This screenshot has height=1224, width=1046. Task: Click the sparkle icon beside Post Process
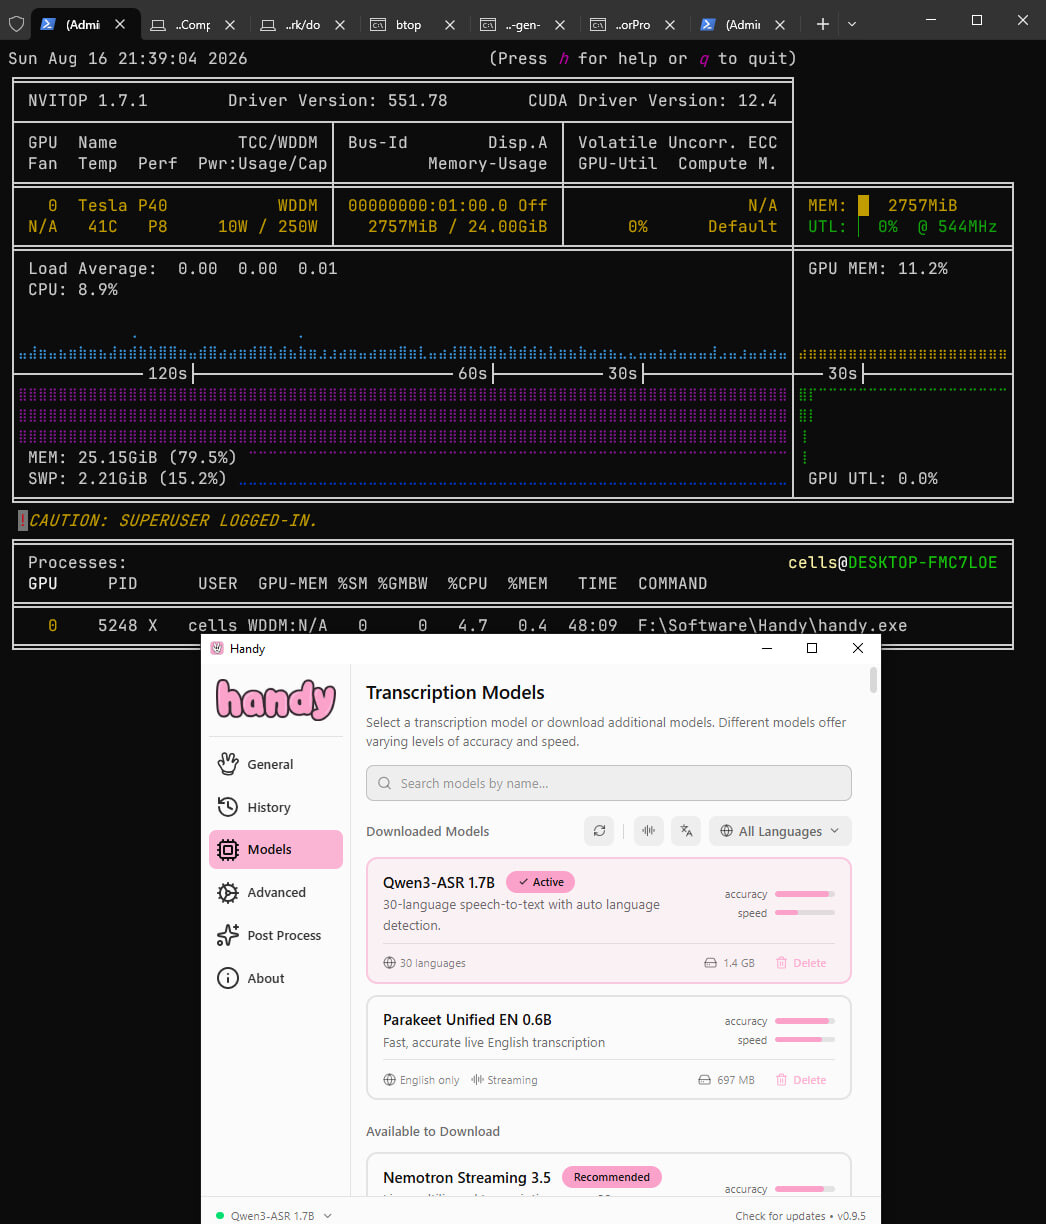coord(228,936)
